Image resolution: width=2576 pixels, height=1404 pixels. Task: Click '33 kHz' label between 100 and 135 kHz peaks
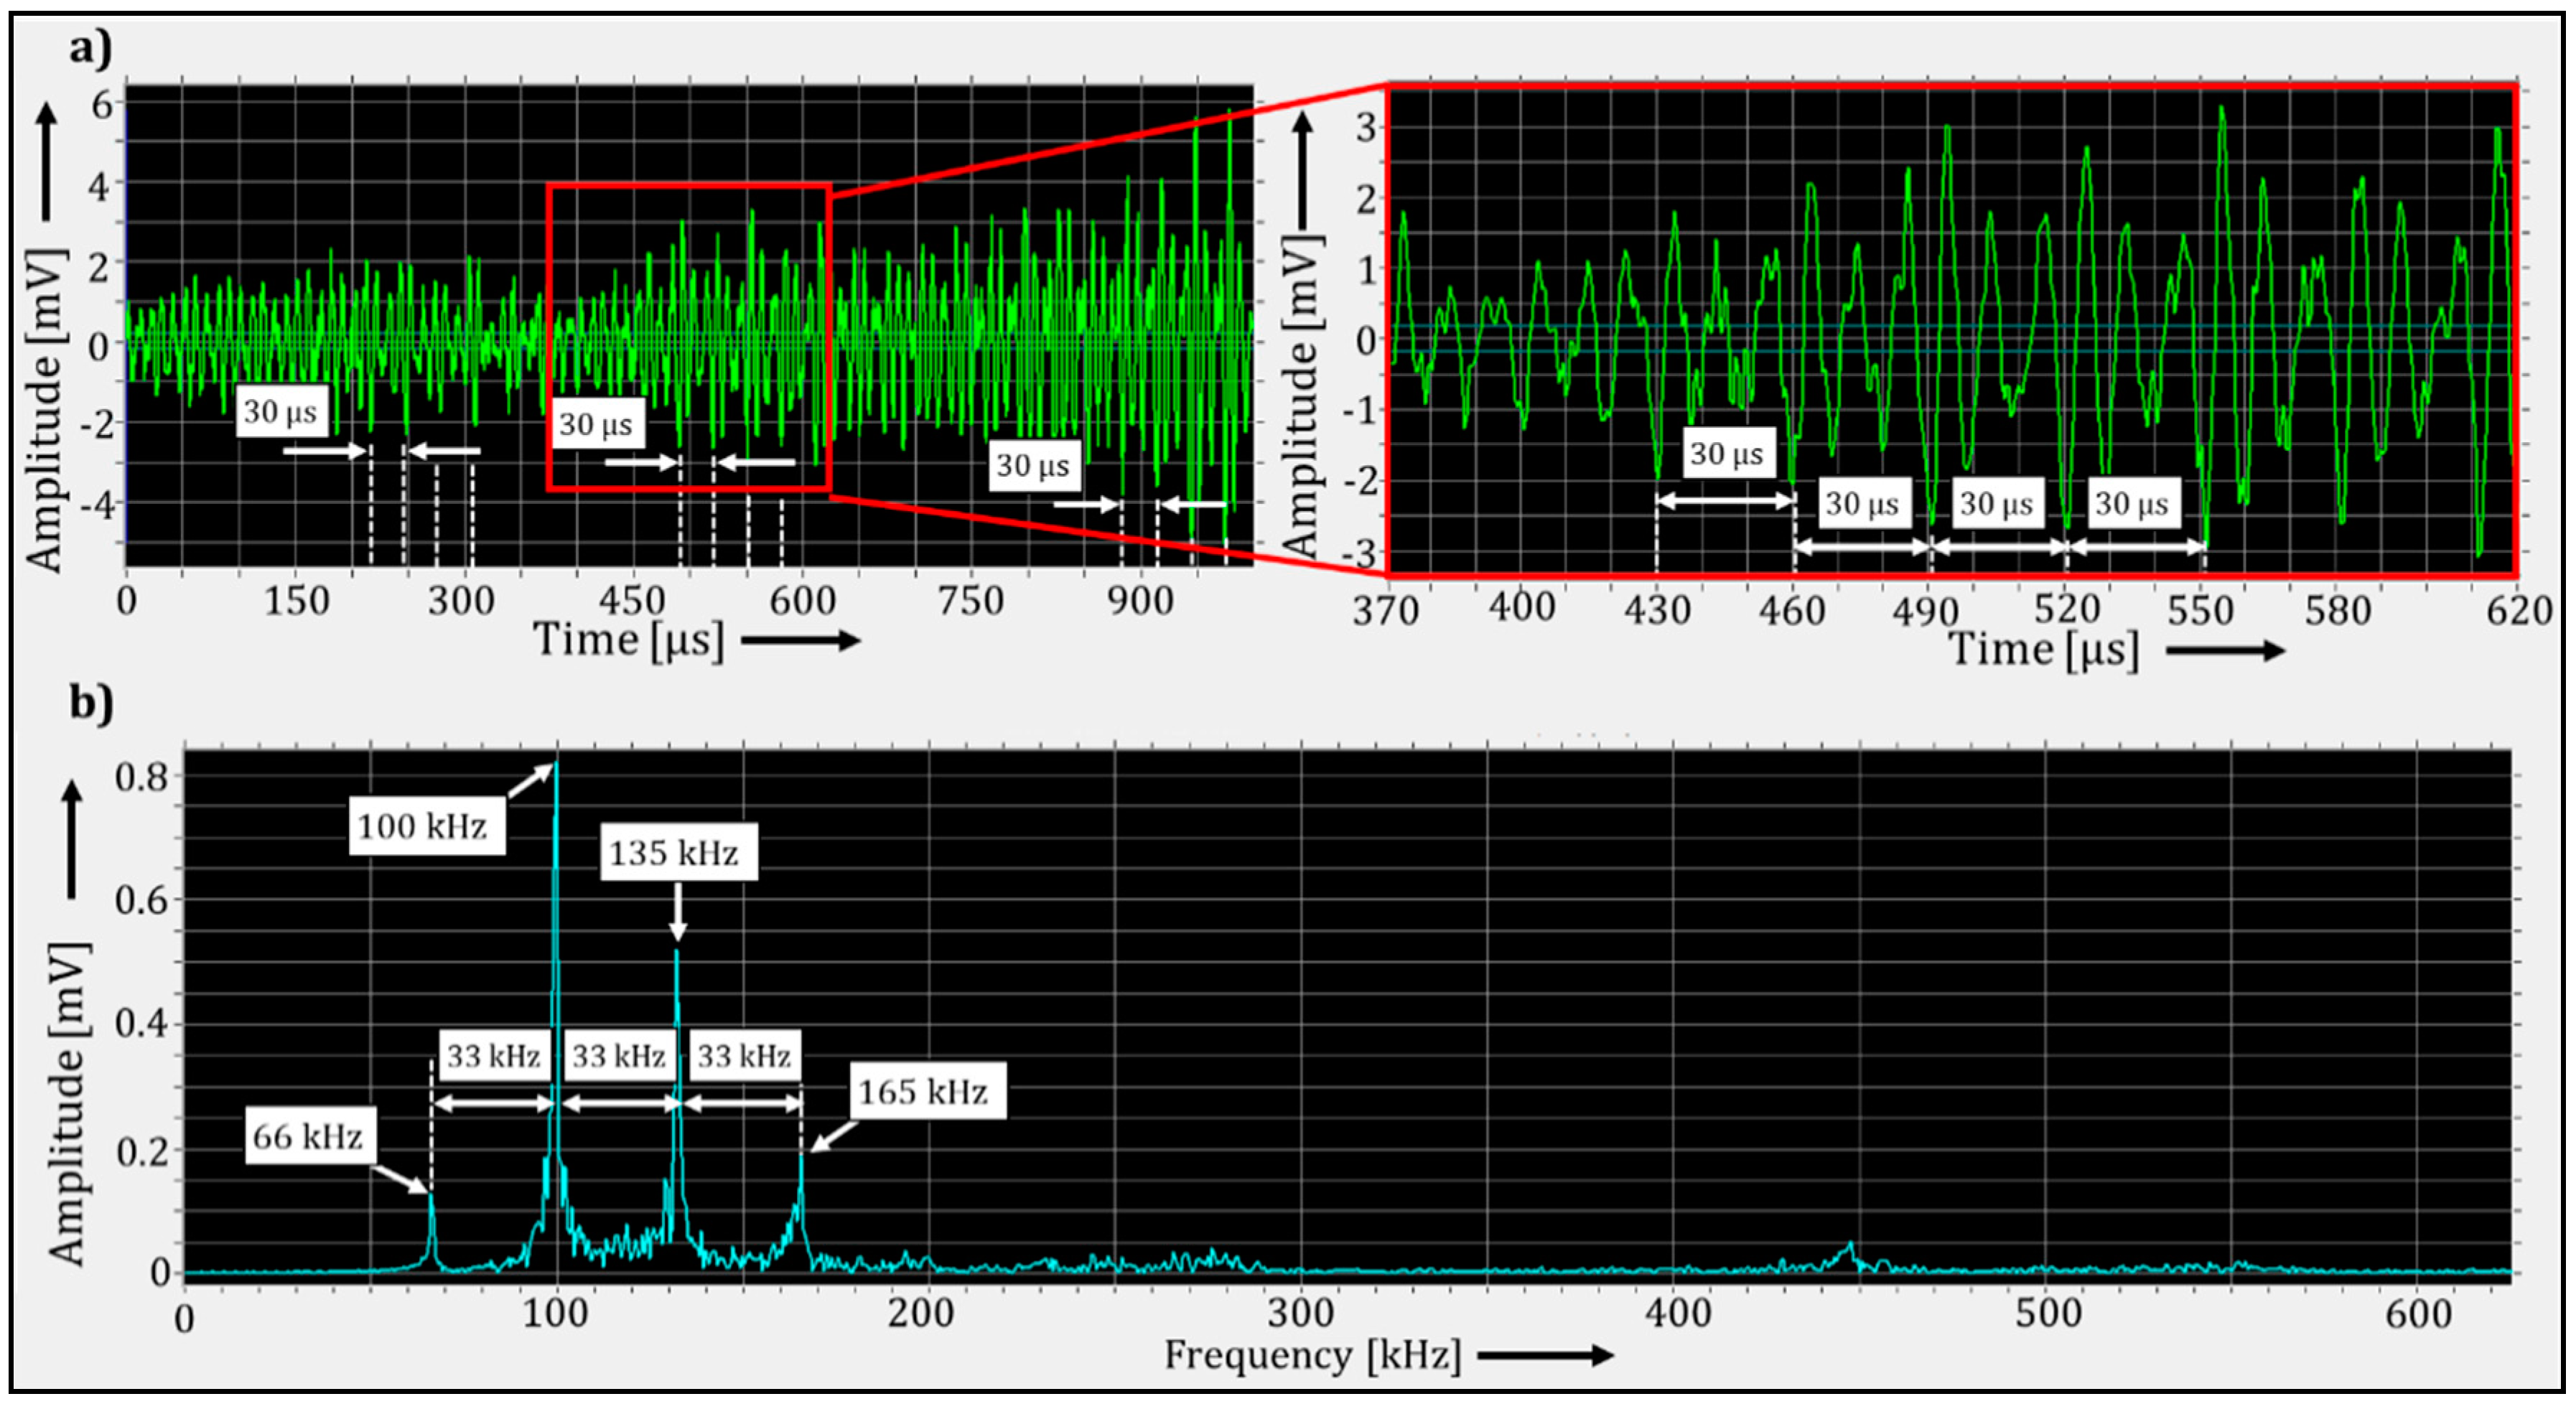click(620, 1056)
